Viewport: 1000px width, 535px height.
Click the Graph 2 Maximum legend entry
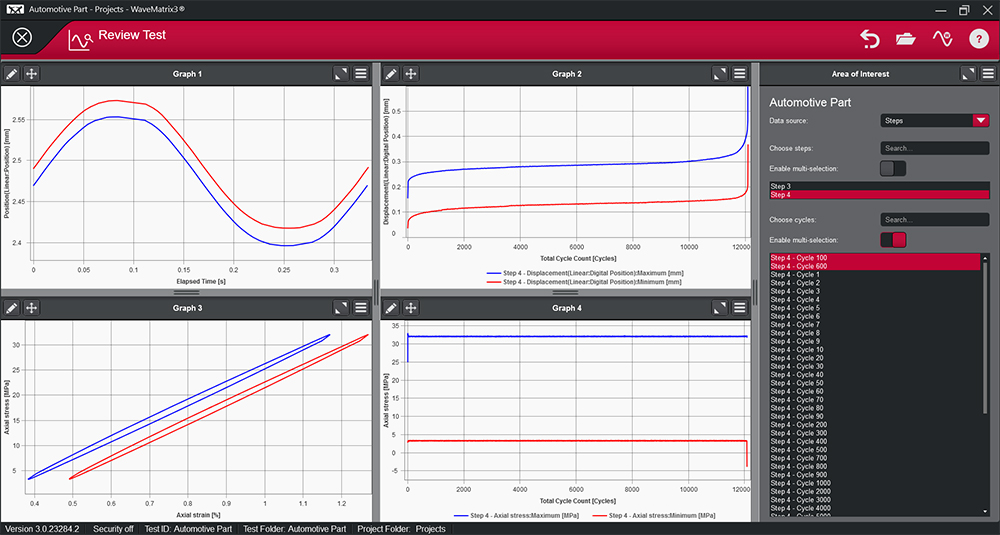click(x=584, y=273)
